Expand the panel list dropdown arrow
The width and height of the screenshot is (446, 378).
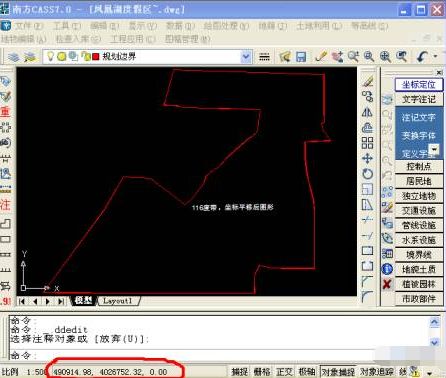point(434,149)
